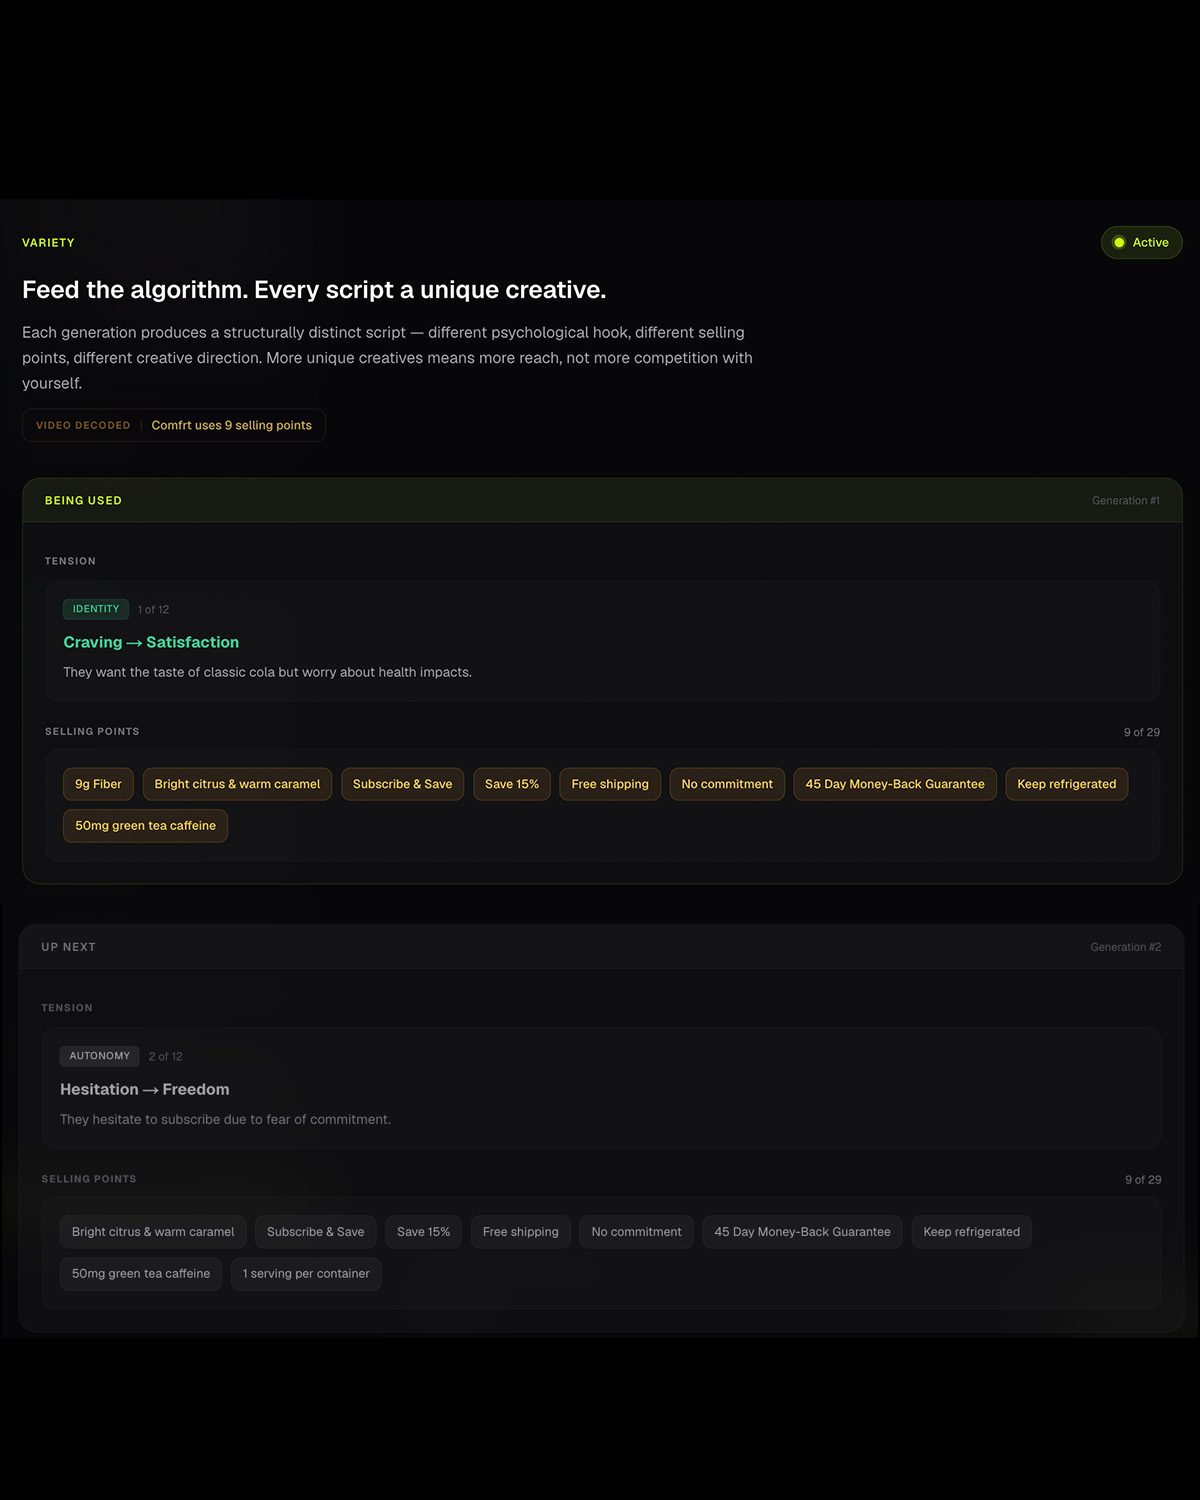This screenshot has width=1200, height=1500.
Task: Click the TENSION label in Up Next card
Action: point(67,1008)
